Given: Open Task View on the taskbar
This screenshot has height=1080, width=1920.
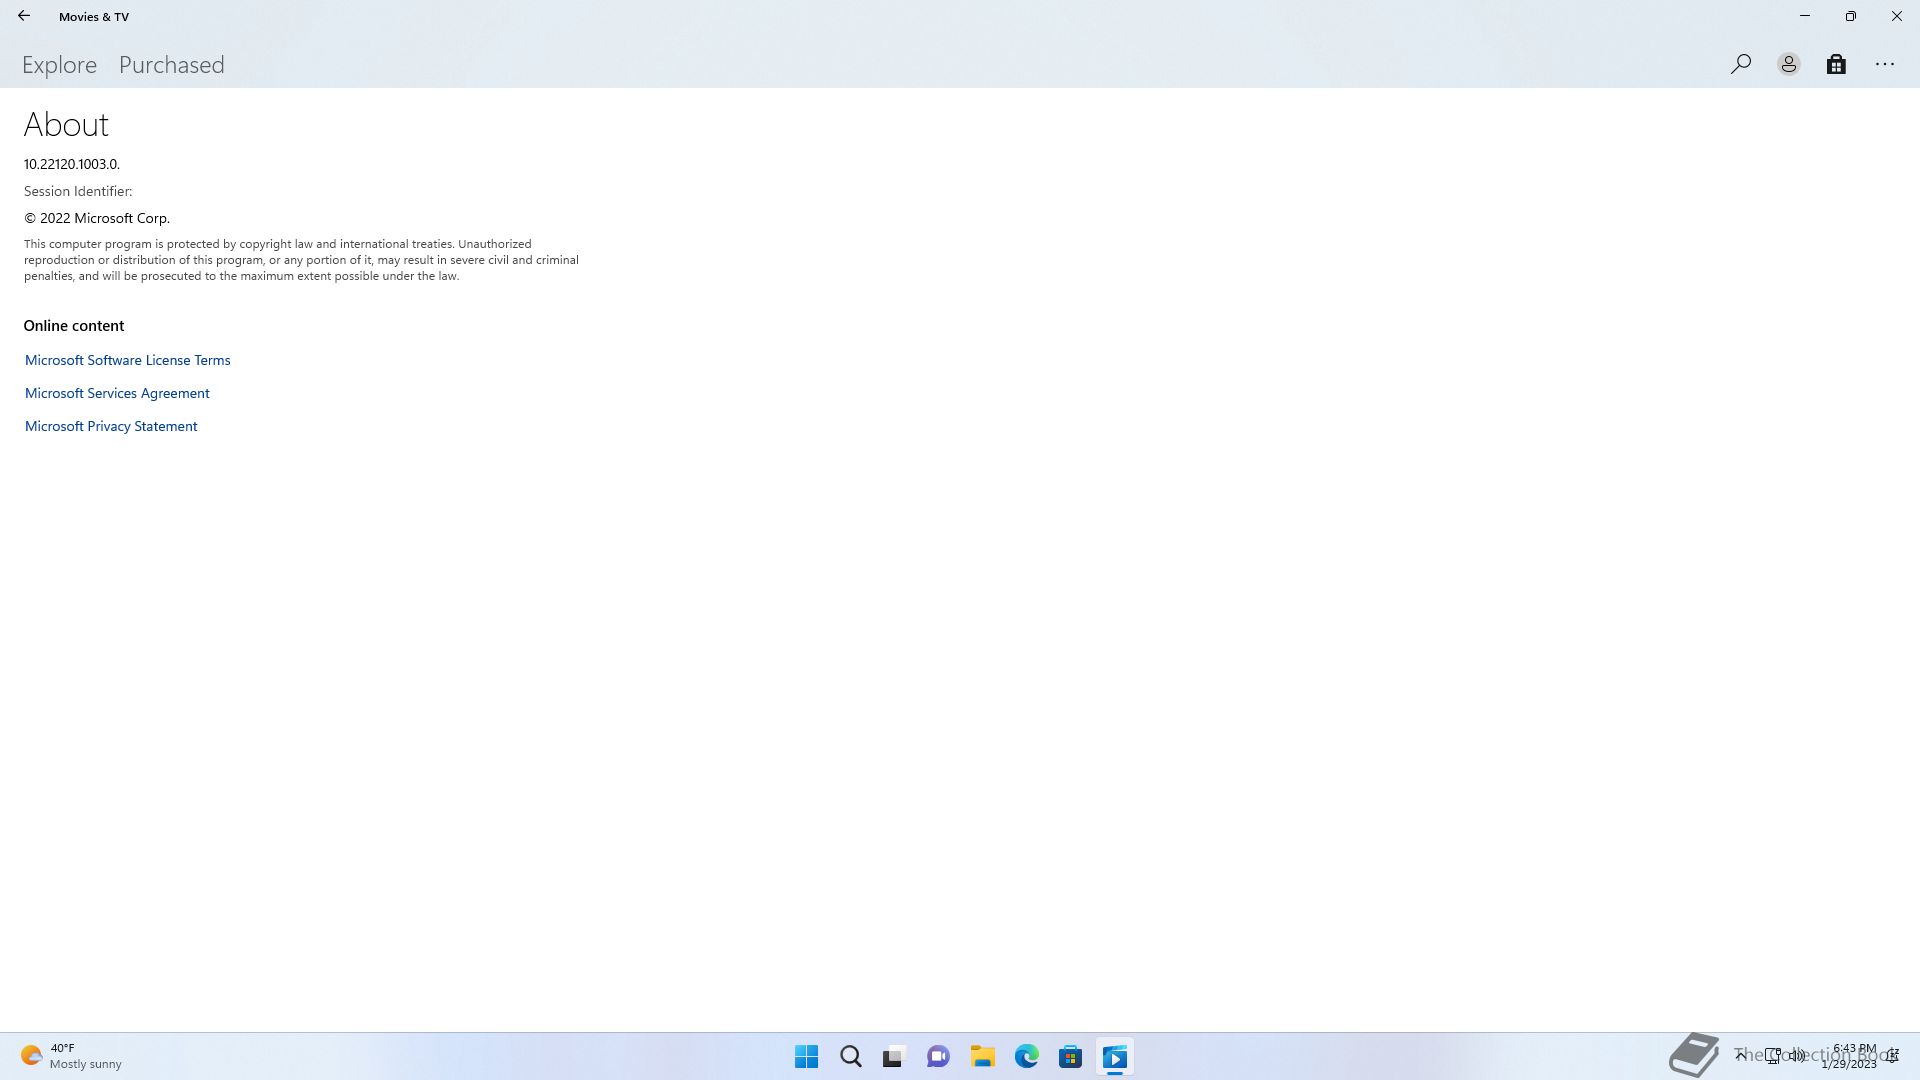Looking at the screenshot, I should click(x=894, y=1056).
